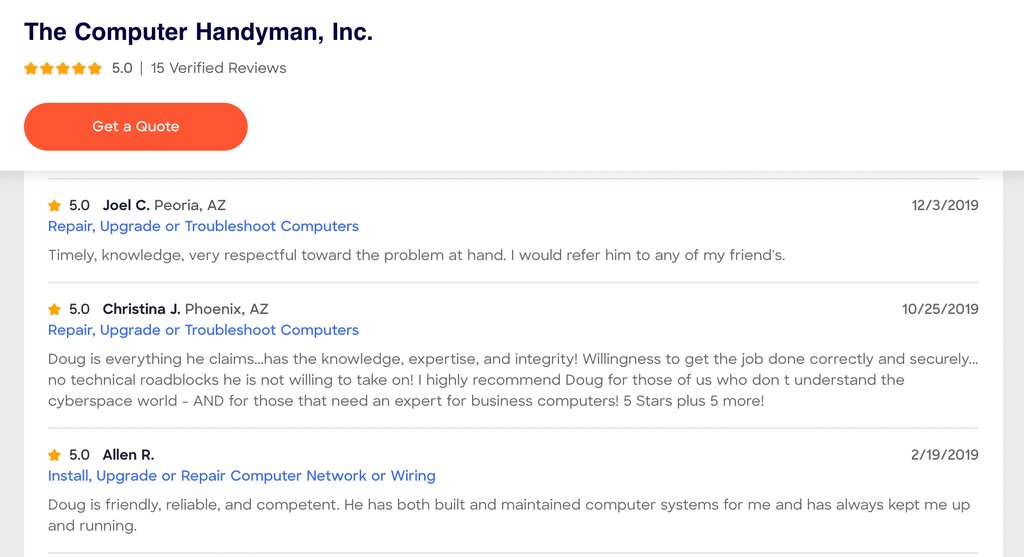Open the 15 Verified Reviews text
This screenshot has width=1024, height=557.
click(x=218, y=68)
